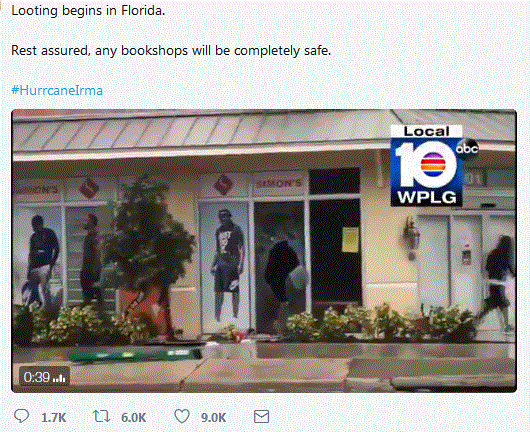The width and height of the screenshot is (530, 432).
Task: Click the 0:39 video duration badge
Action: pyautogui.click(x=44, y=377)
